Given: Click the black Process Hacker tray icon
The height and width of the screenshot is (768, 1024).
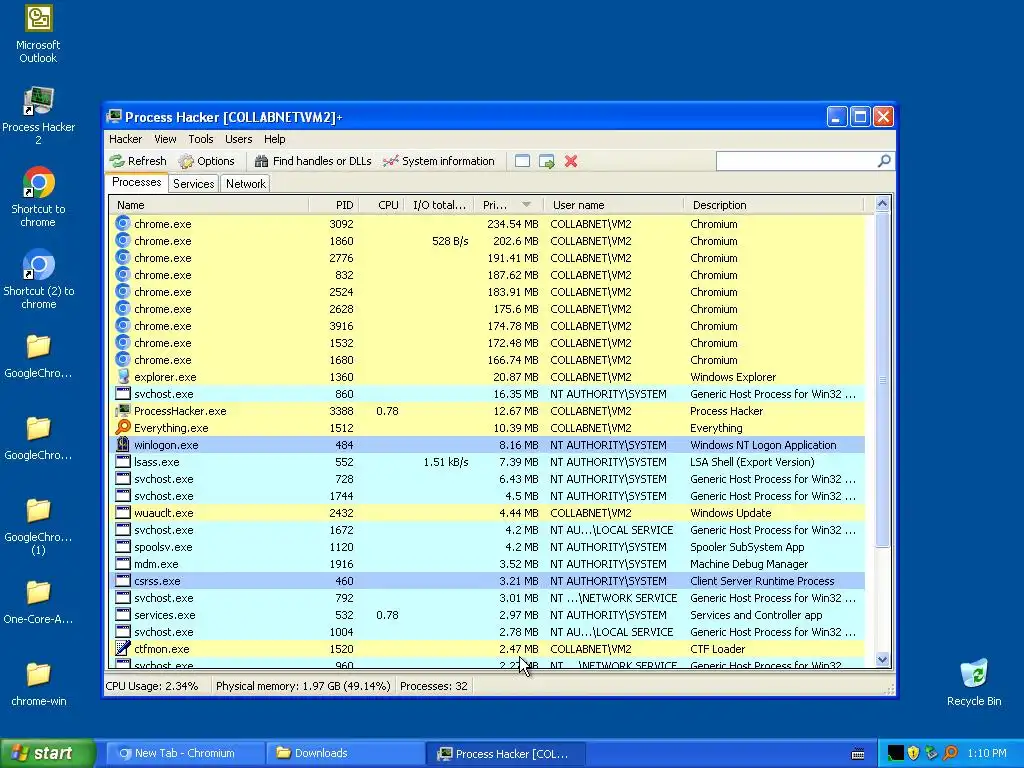Looking at the screenshot, I should 895,753.
